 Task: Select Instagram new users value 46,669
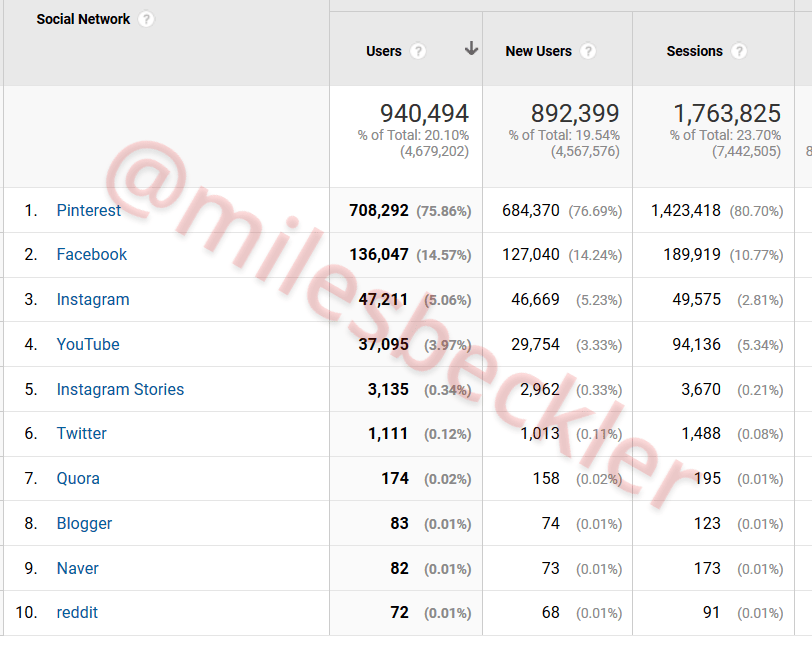(535, 299)
